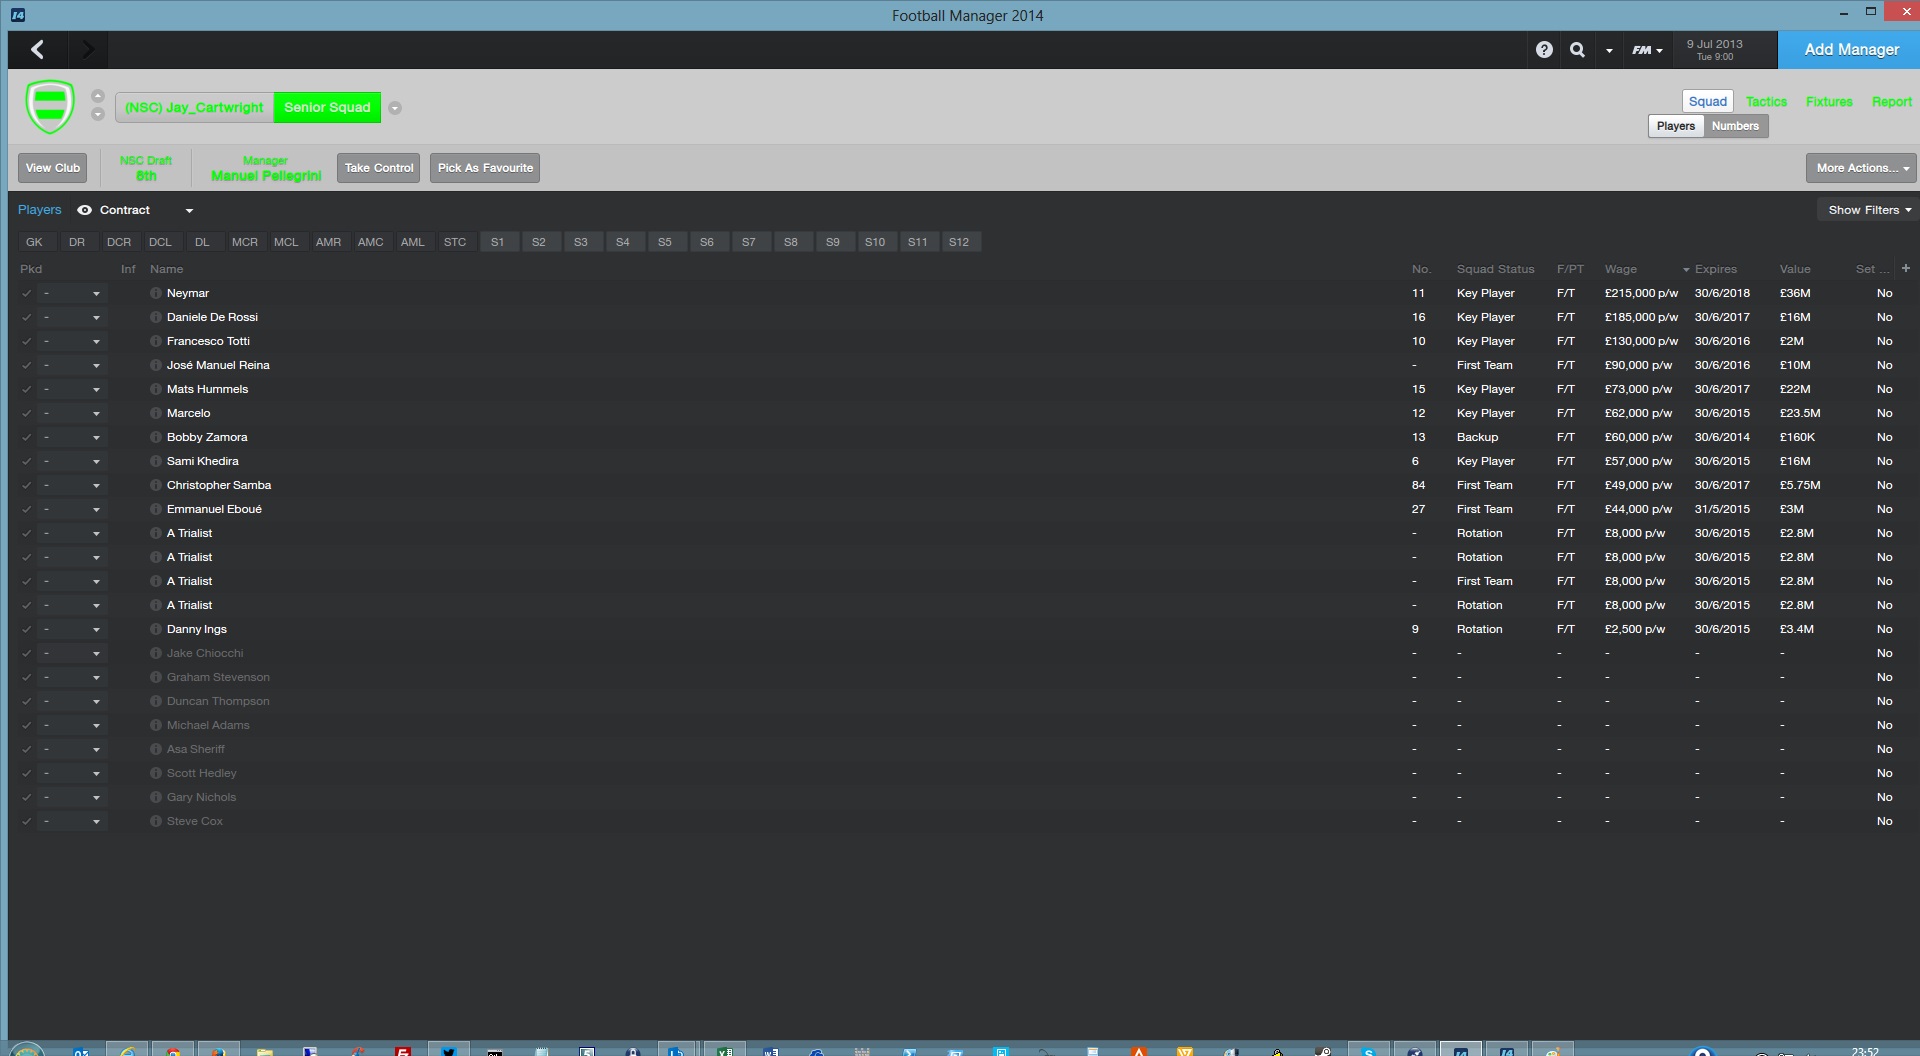Click the green club badge logo

[50, 106]
